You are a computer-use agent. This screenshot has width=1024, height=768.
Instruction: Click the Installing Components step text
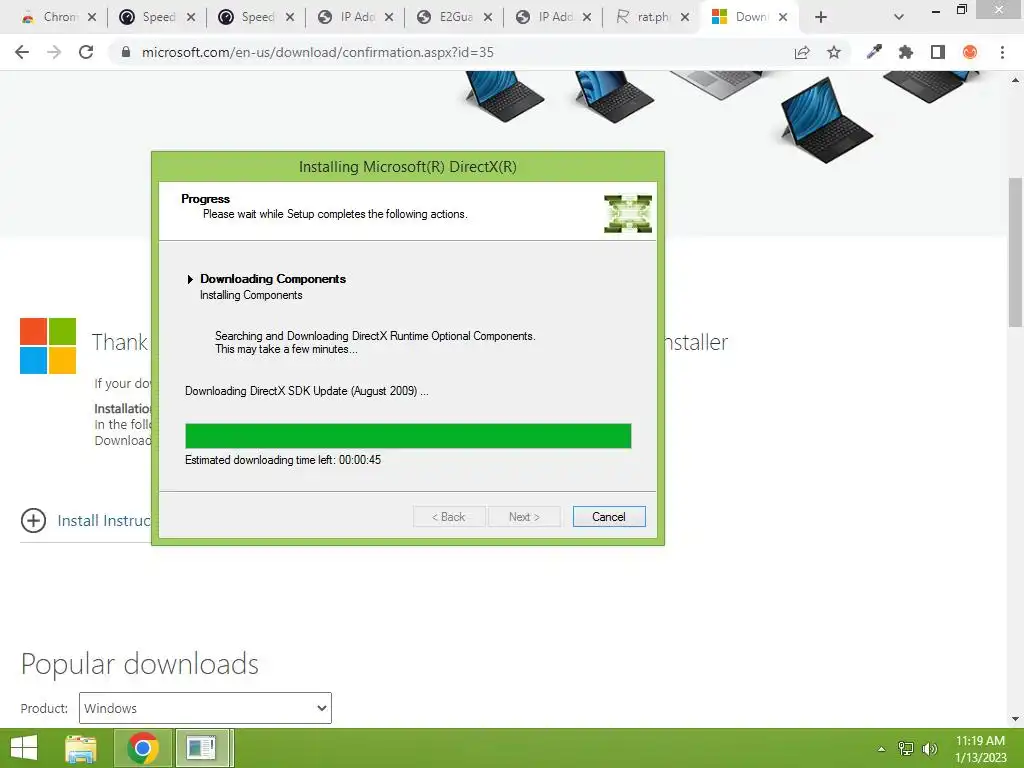(x=251, y=295)
